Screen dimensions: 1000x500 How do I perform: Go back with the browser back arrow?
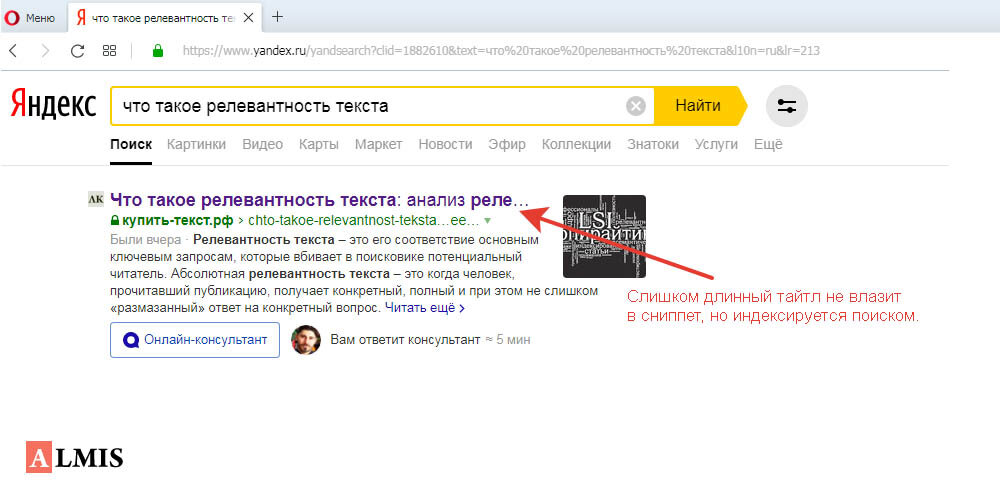(13, 51)
